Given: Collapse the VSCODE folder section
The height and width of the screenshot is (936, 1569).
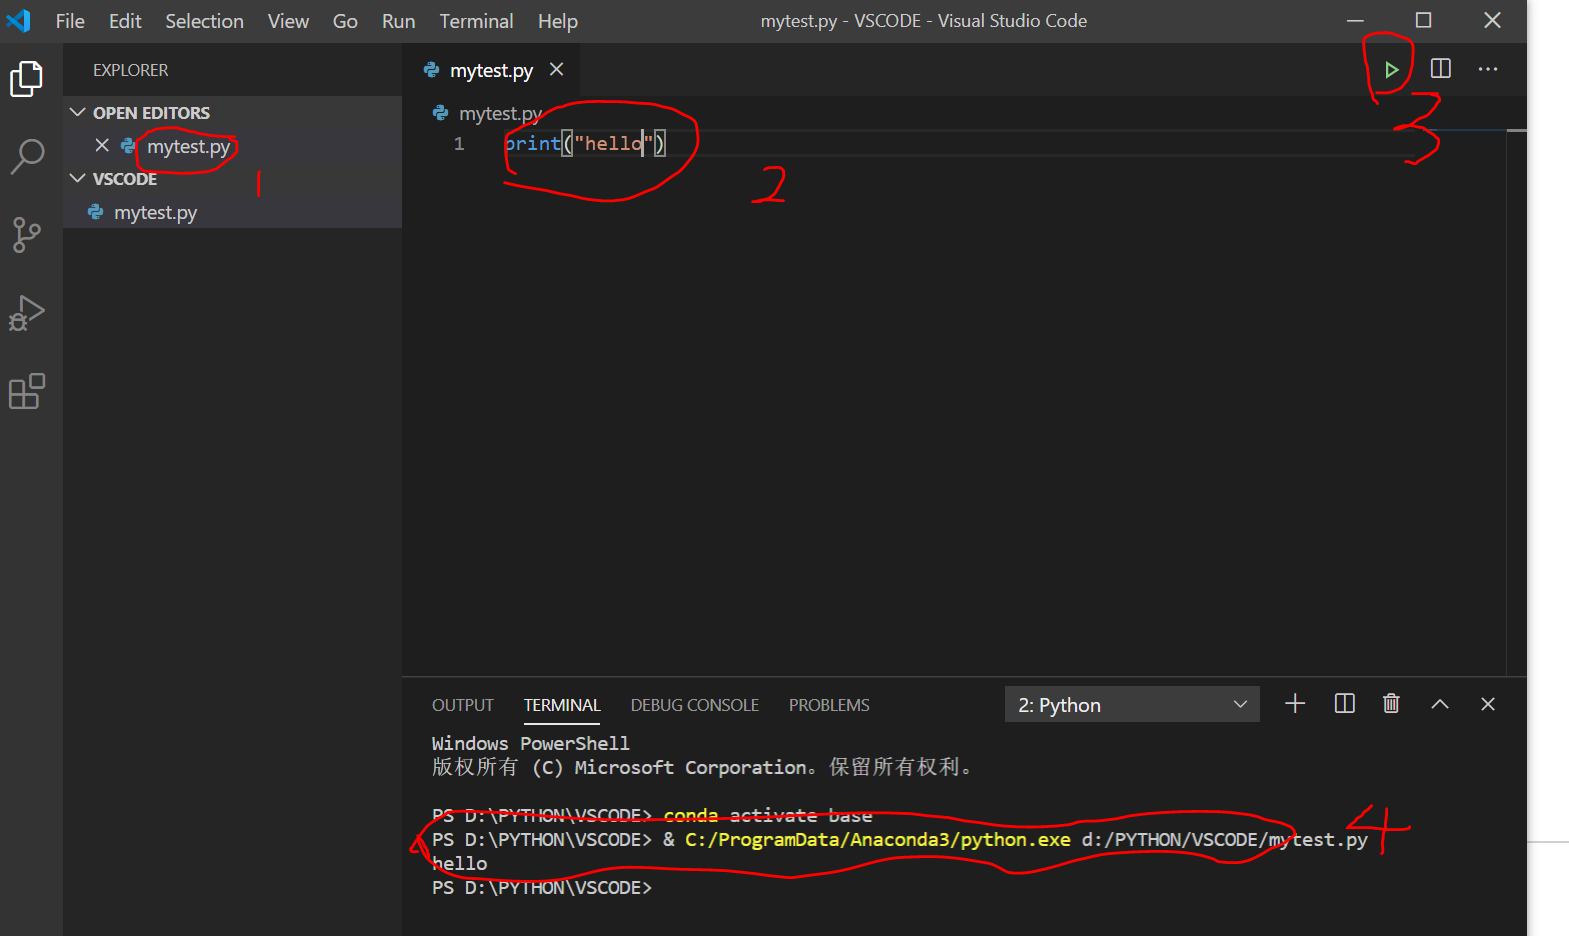Looking at the screenshot, I should 78,178.
